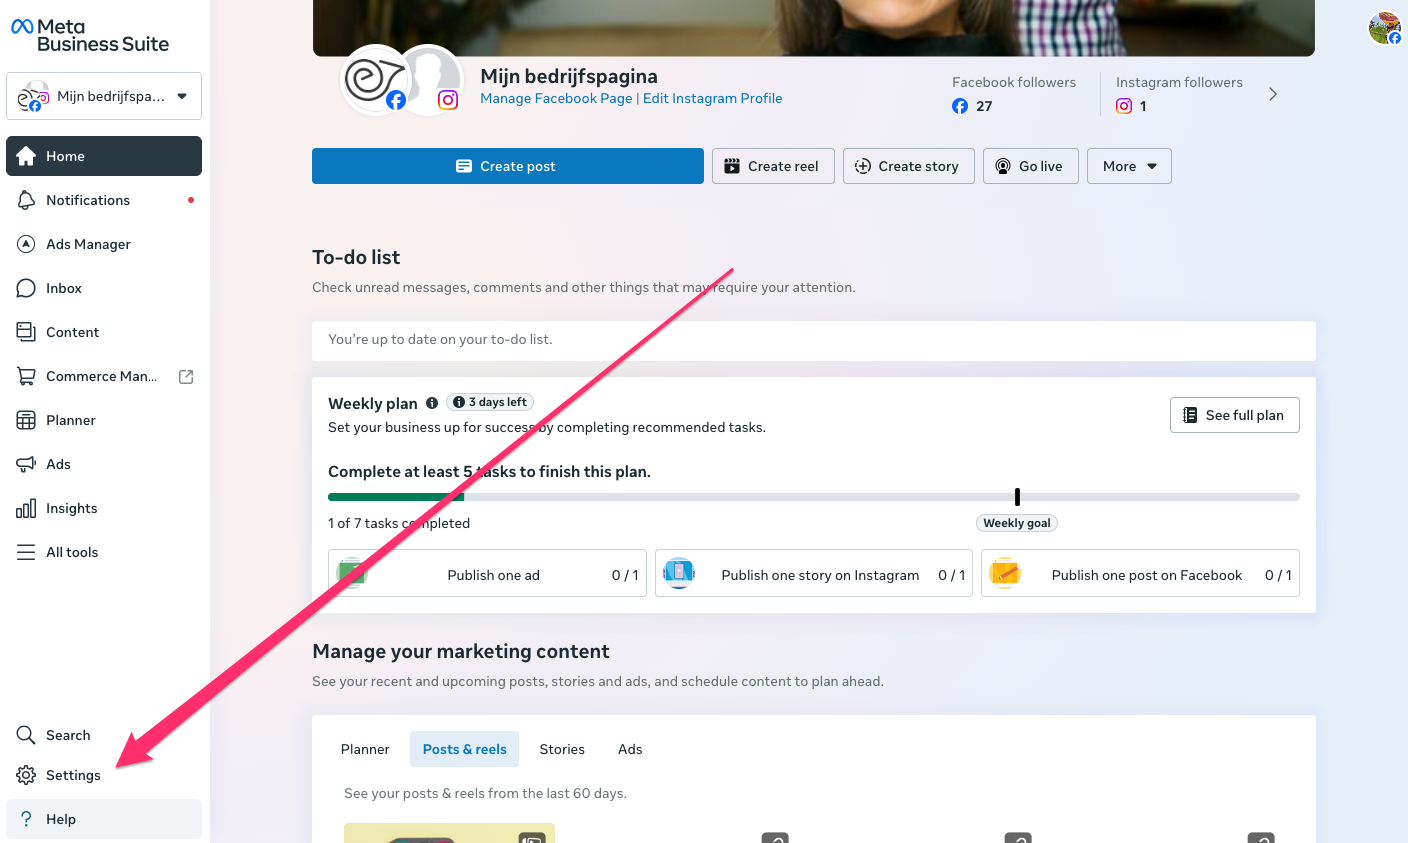
Task: Expand the More actions dropdown
Action: [1129, 166]
